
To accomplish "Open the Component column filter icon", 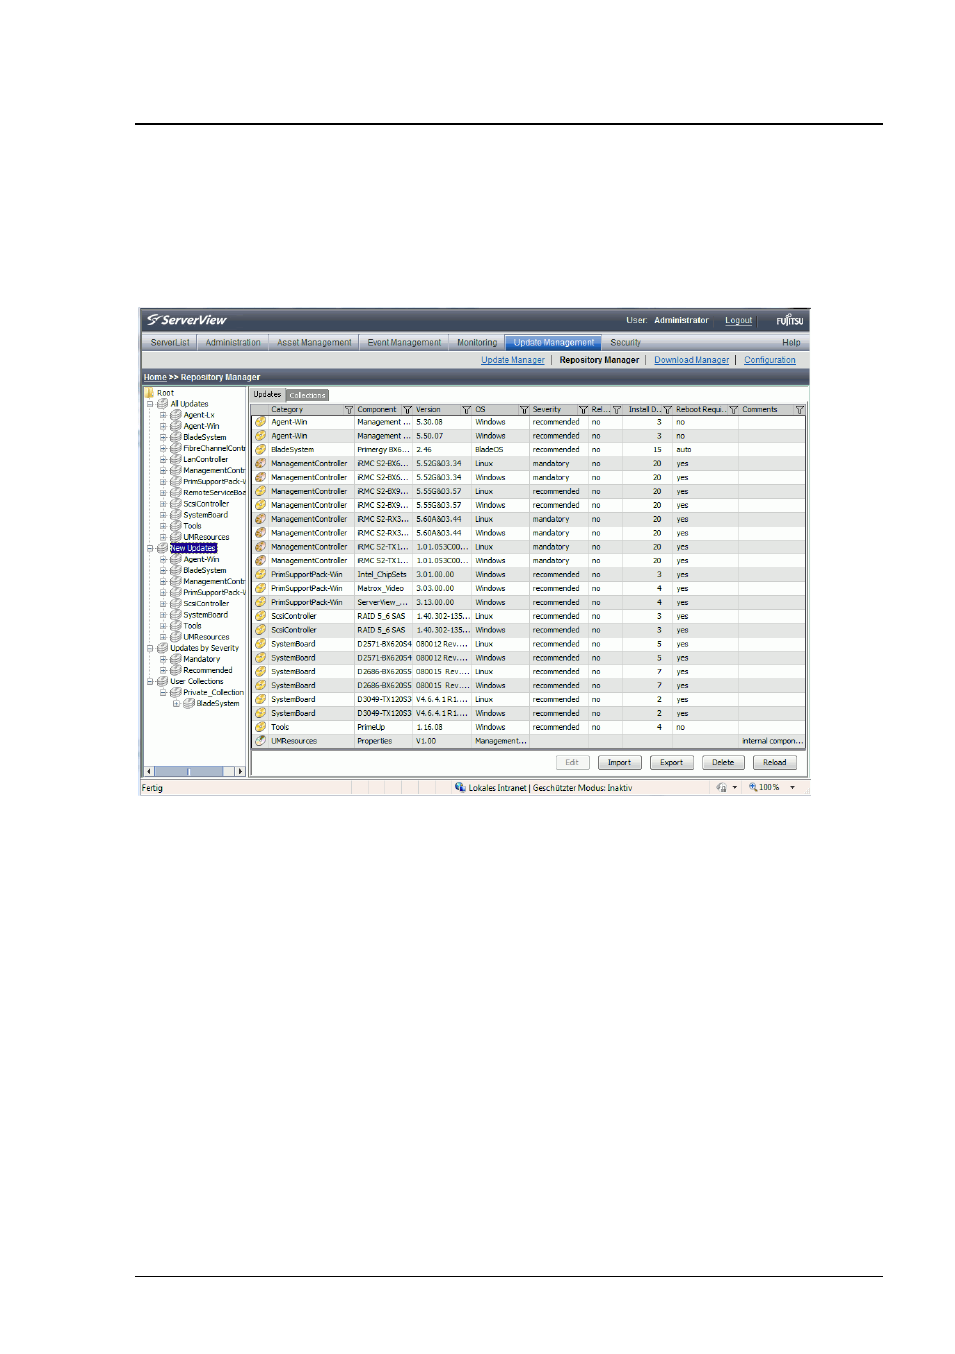I will (x=407, y=410).
